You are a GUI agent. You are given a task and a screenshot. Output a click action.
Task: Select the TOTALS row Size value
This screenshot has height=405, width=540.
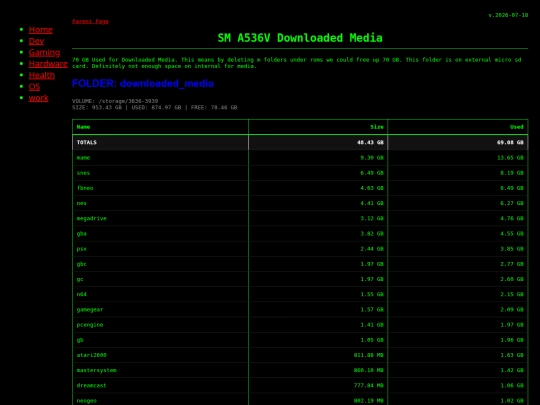coord(370,142)
